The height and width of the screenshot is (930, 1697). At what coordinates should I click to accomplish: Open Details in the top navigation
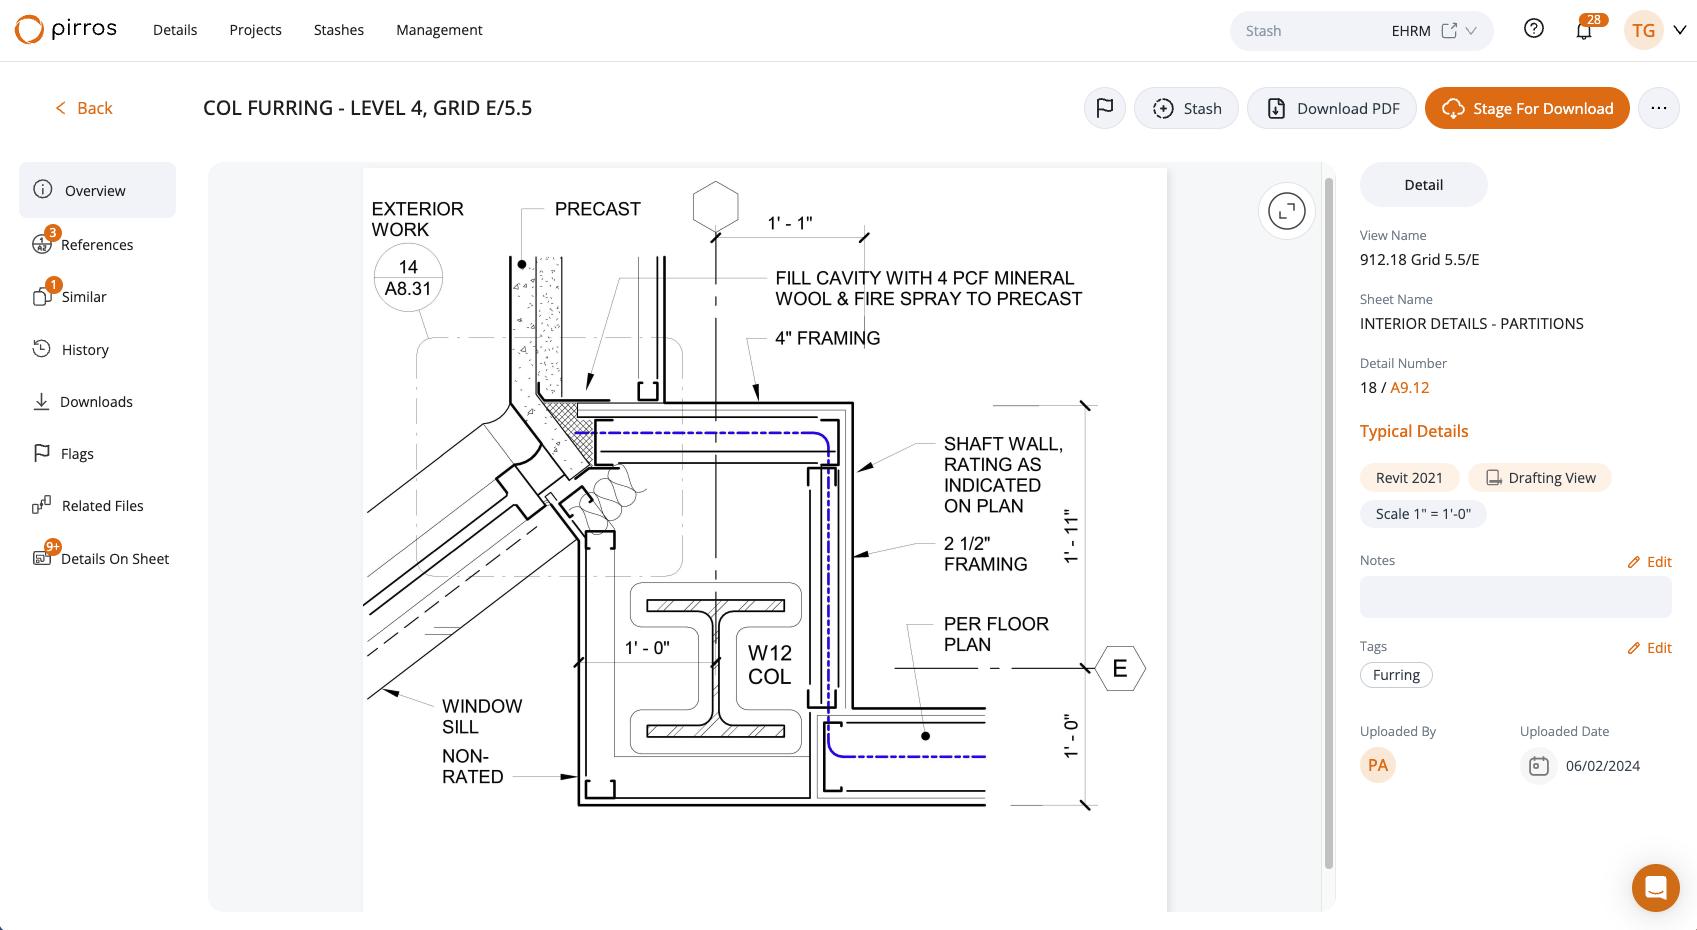point(175,30)
